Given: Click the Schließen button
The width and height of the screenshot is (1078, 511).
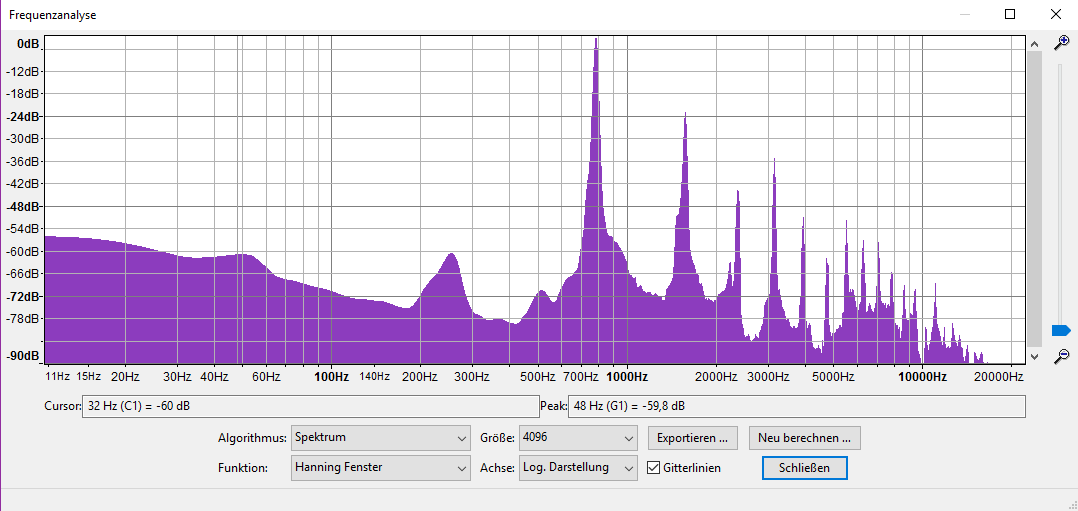Looking at the screenshot, I should coord(804,468).
